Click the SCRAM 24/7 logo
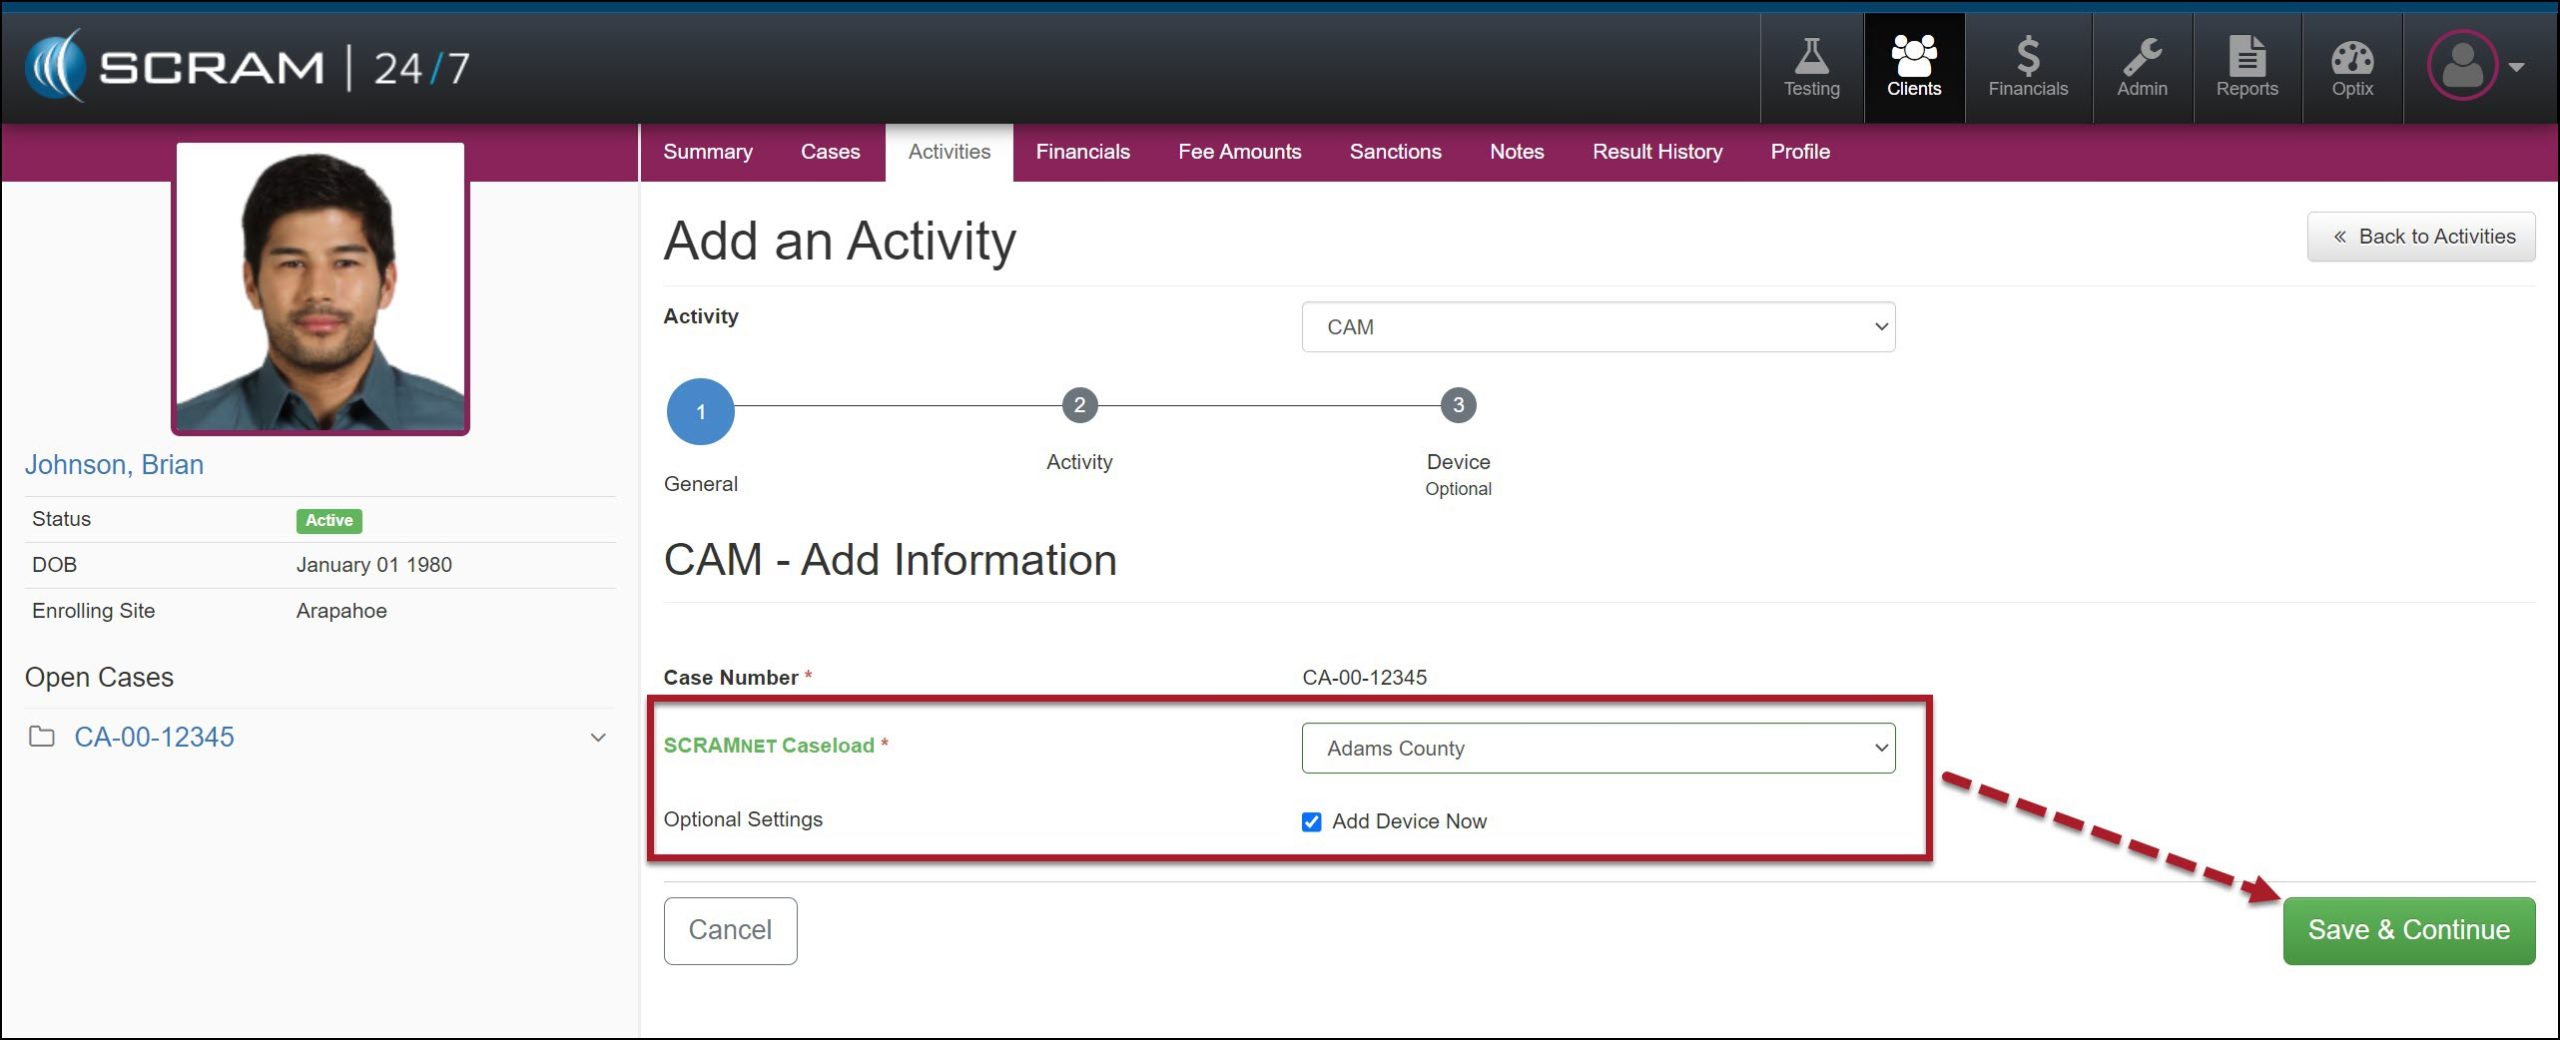This screenshot has width=2560, height=1040. click(247, 67)
